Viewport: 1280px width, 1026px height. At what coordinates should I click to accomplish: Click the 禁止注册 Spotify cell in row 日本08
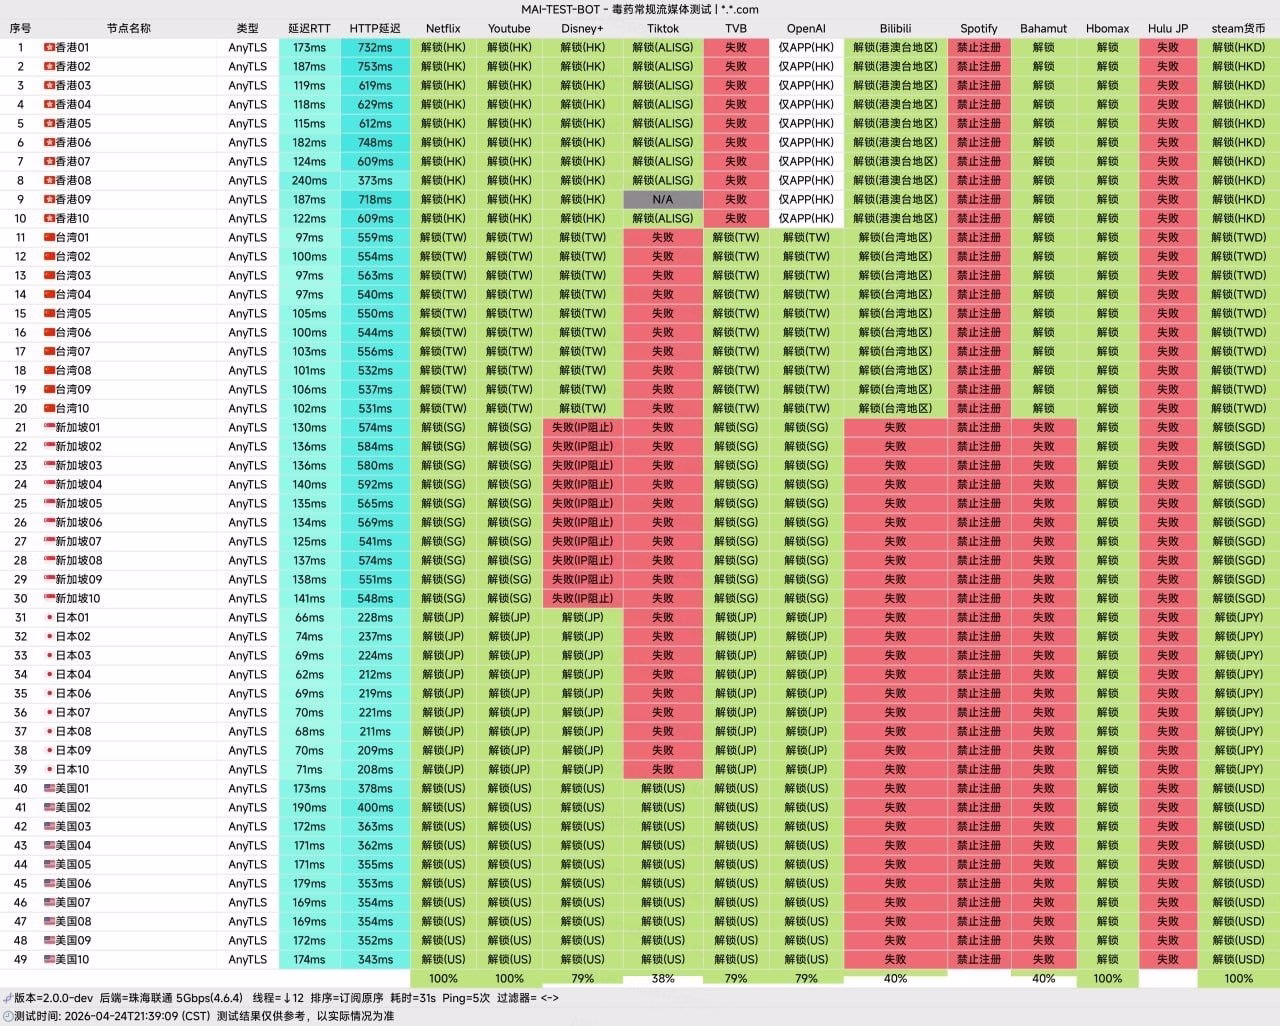(978, 731)
